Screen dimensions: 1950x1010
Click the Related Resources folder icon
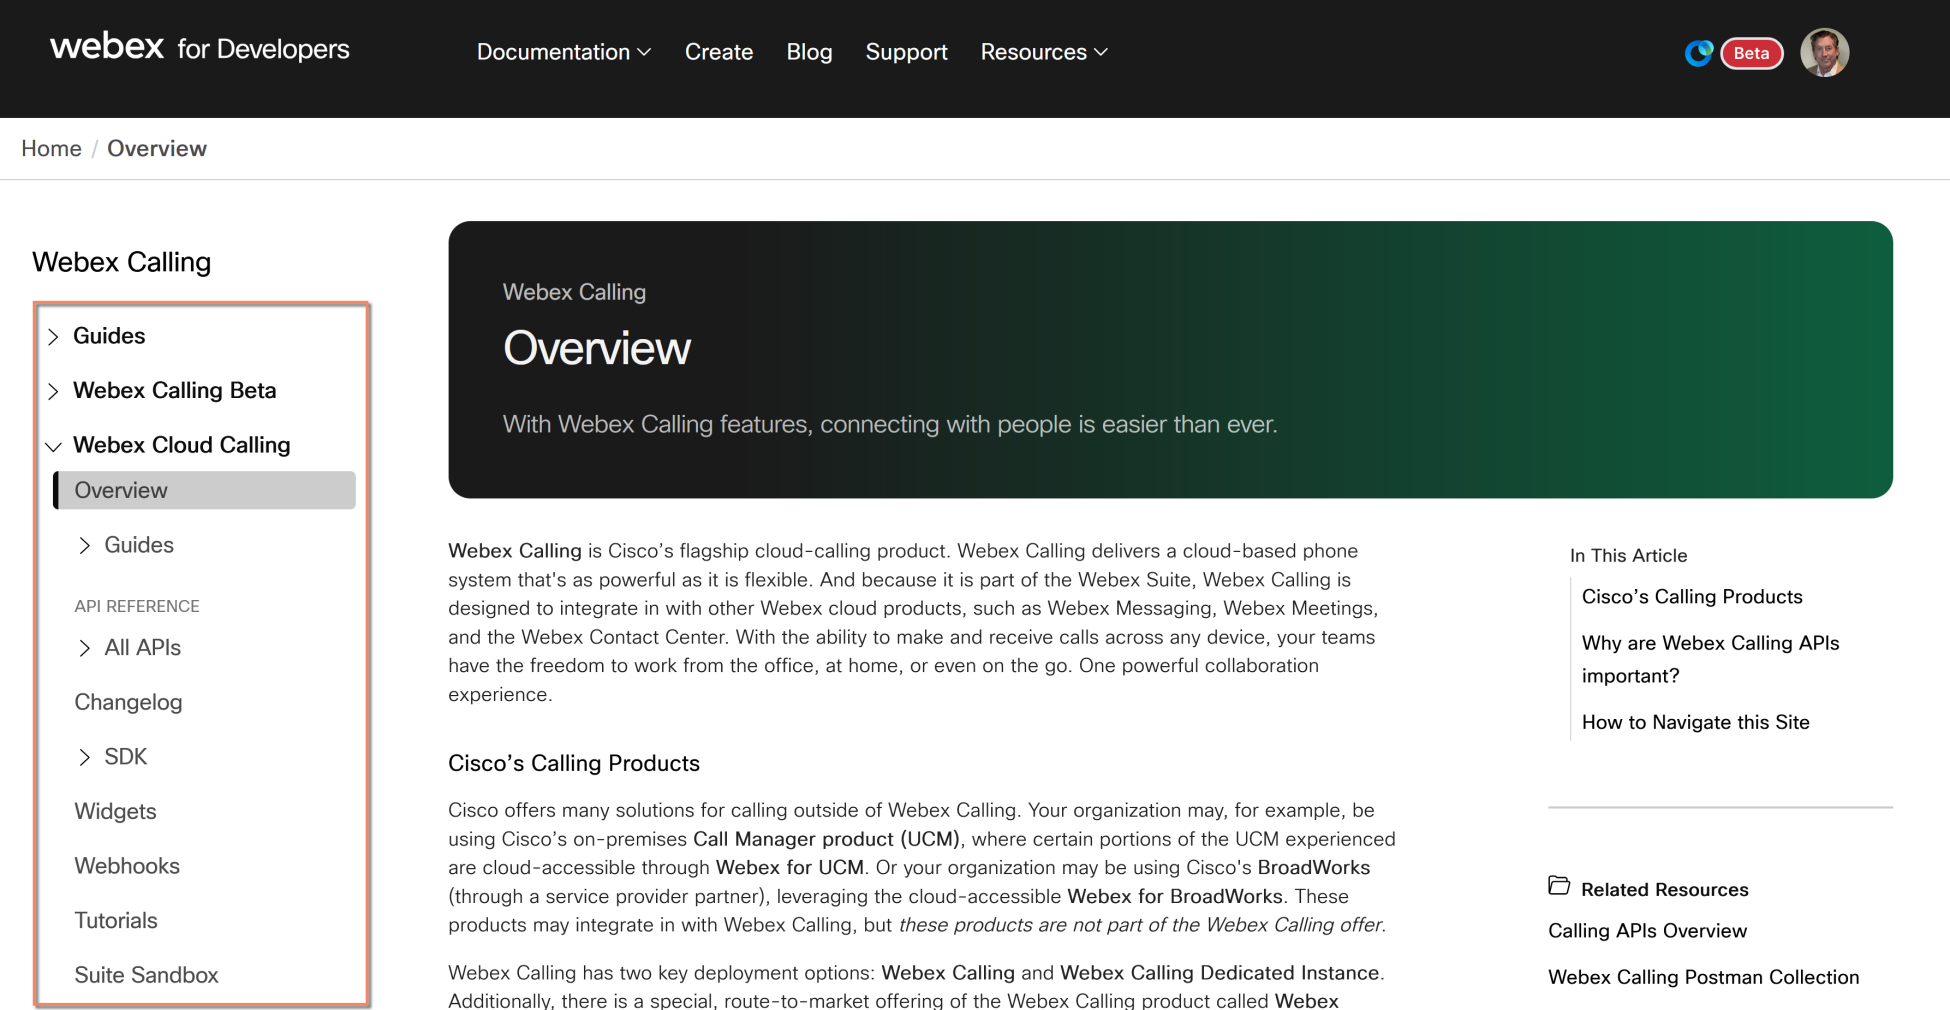click(1558, 886)
